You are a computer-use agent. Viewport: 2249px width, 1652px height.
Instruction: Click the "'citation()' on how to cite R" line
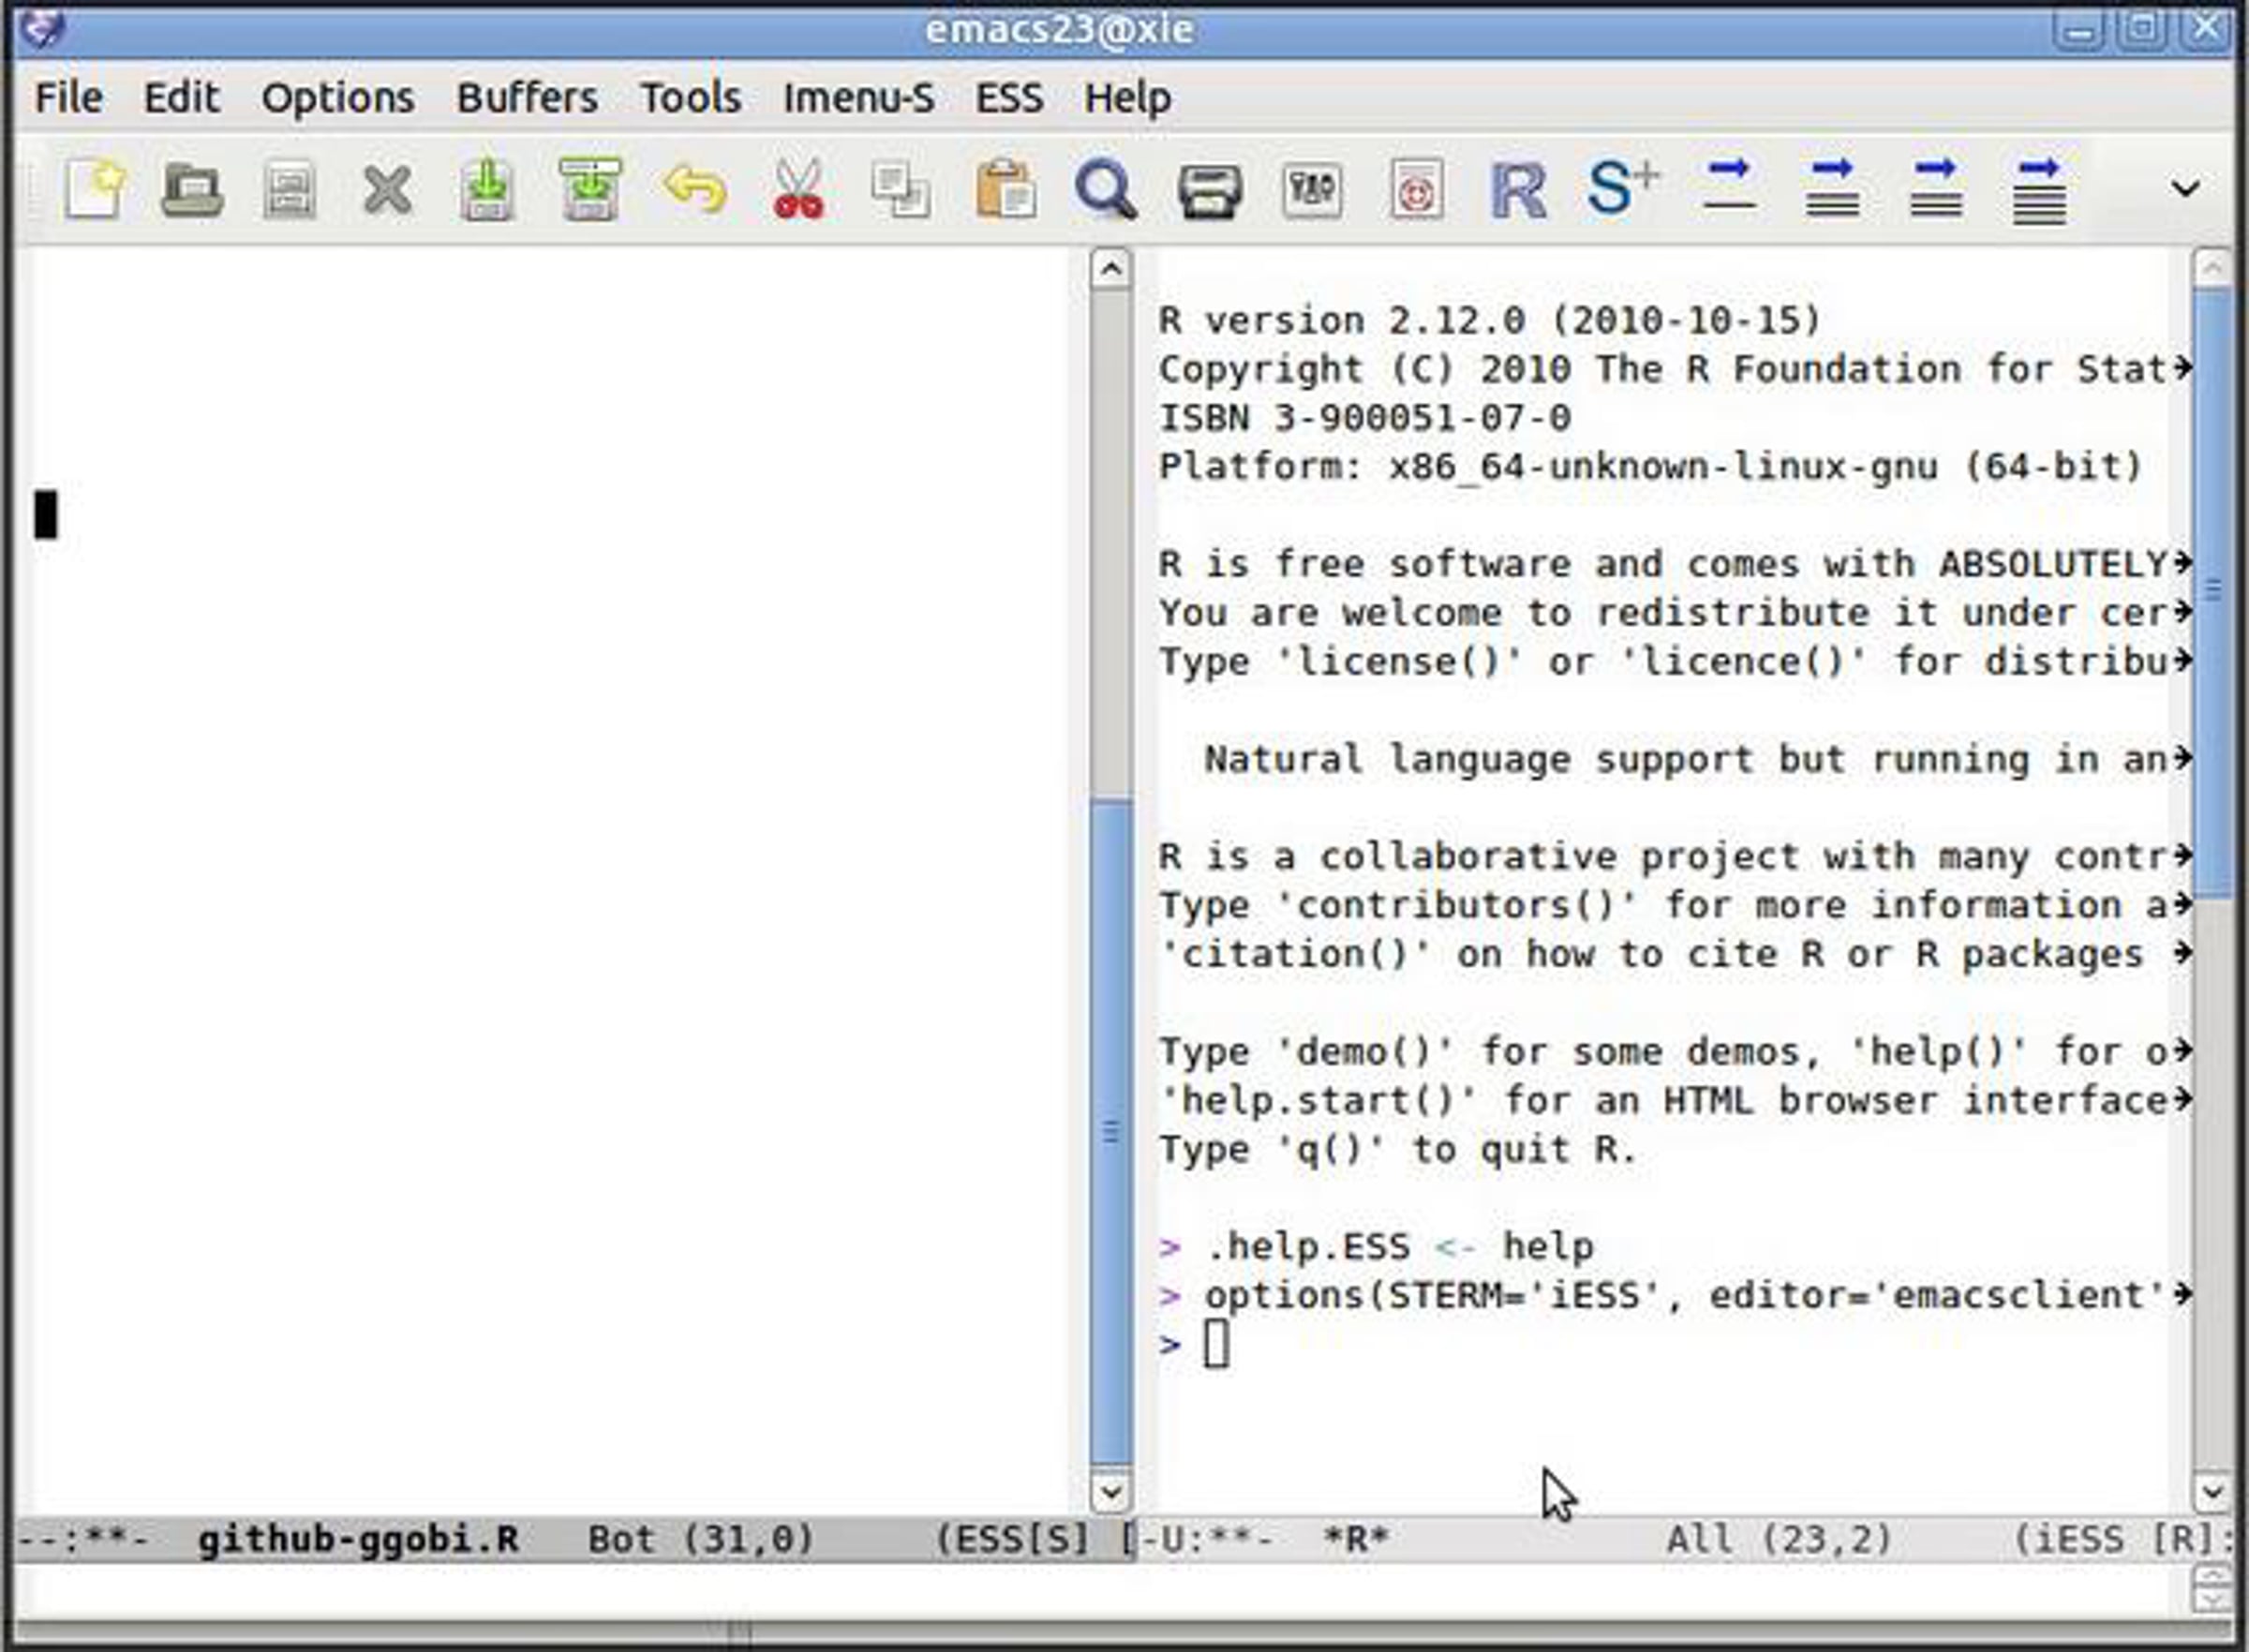1675,955
